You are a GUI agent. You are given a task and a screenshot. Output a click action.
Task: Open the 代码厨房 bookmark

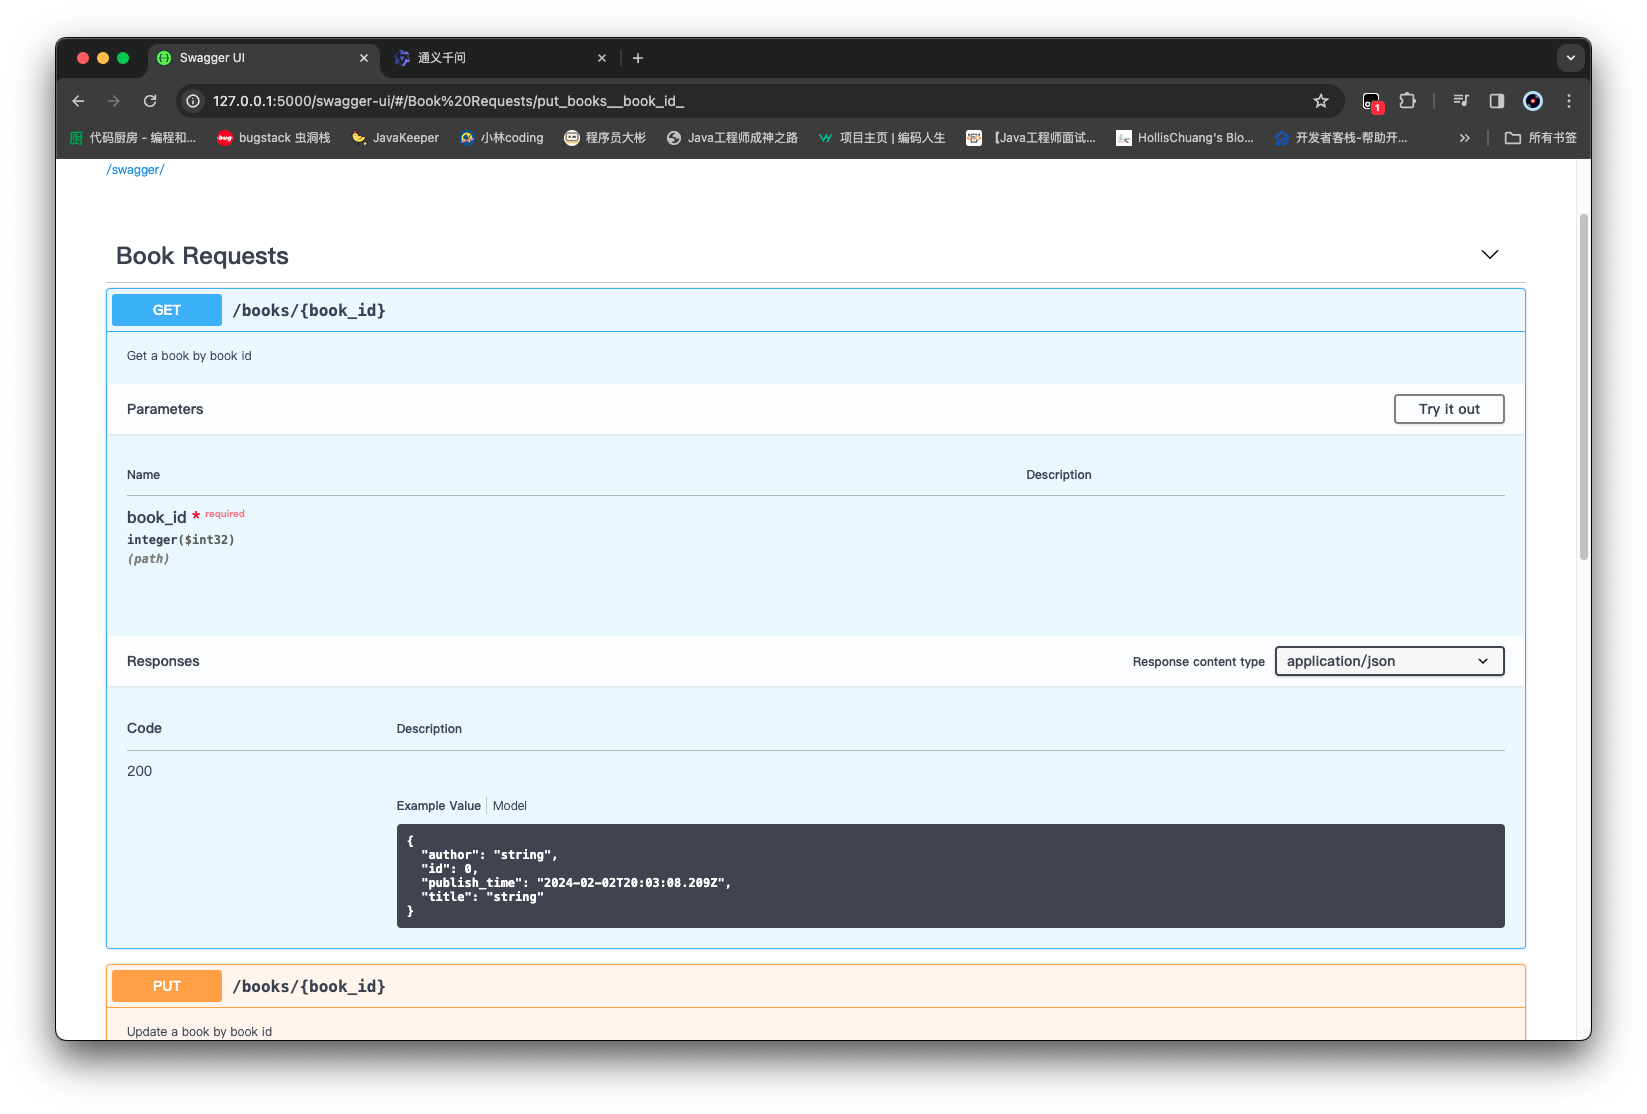(132, 138)
